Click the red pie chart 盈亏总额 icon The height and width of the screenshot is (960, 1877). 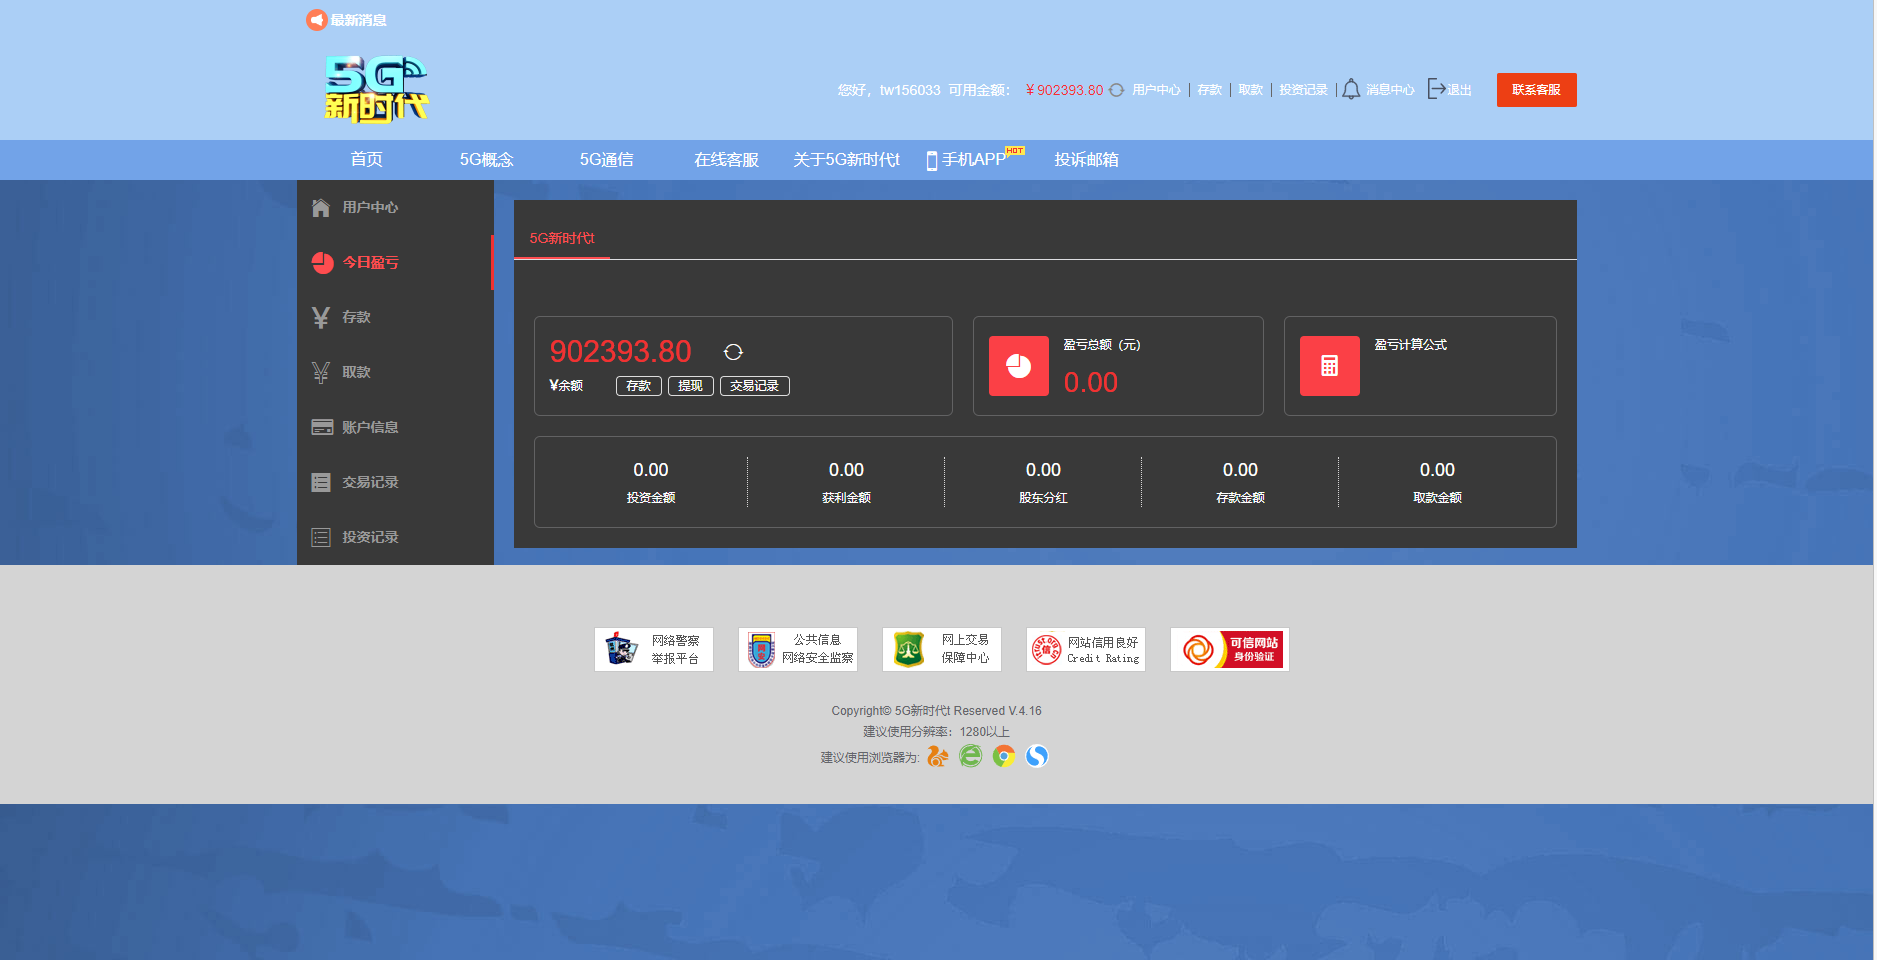pos(1019,366)
